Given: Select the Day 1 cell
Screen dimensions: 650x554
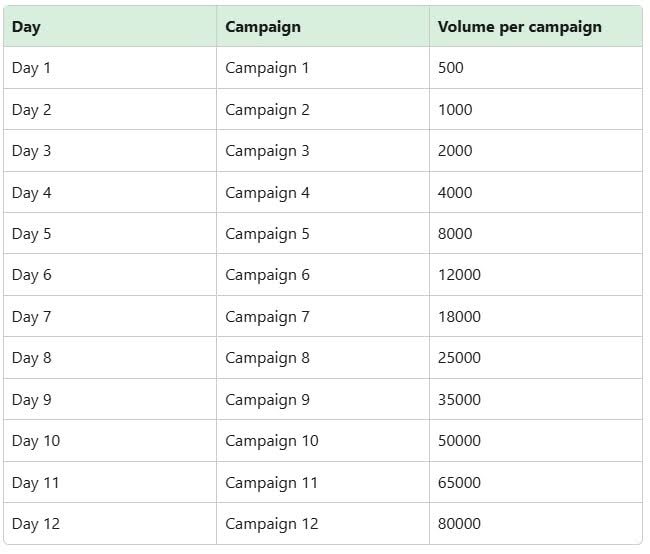Looking at the screenshot, I should tap(32, 68).
